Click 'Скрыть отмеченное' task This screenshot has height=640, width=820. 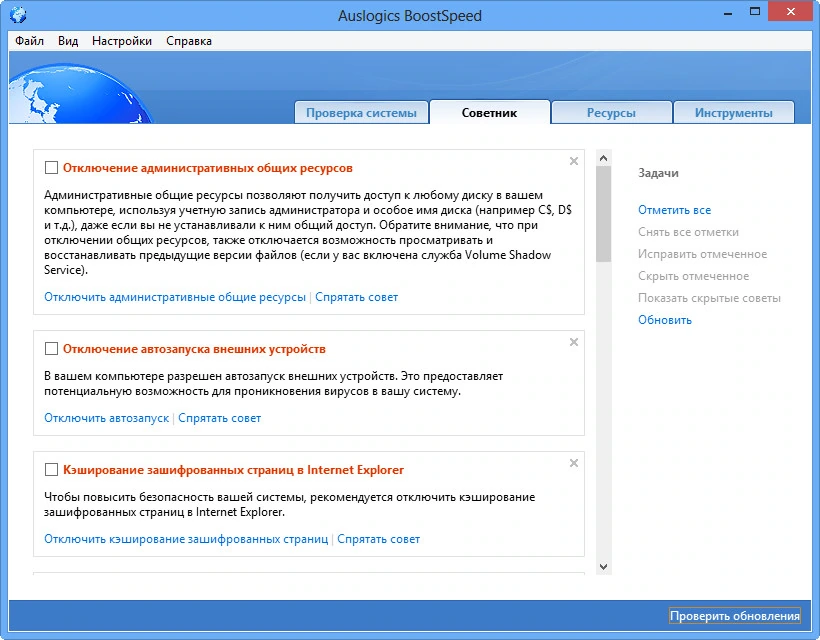(693, 276)
